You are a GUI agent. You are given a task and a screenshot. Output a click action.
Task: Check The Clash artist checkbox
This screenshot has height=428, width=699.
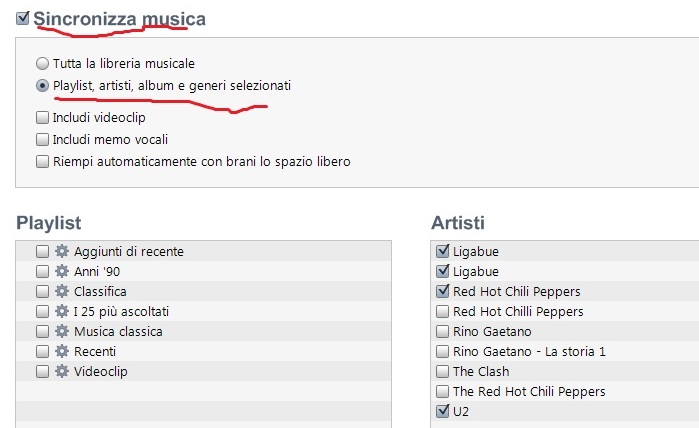pyautogui.click(x=442, y=371)
